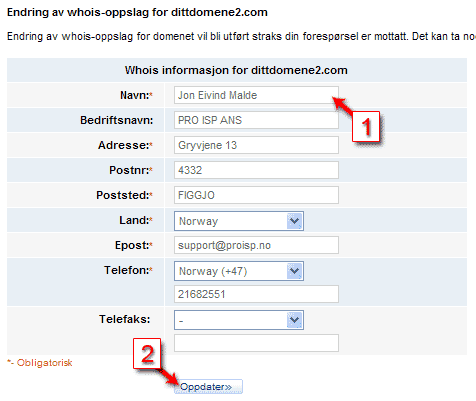The image size is (476, 401).
Task: Click the red numbered marker 1
Action: coord(366,126)
